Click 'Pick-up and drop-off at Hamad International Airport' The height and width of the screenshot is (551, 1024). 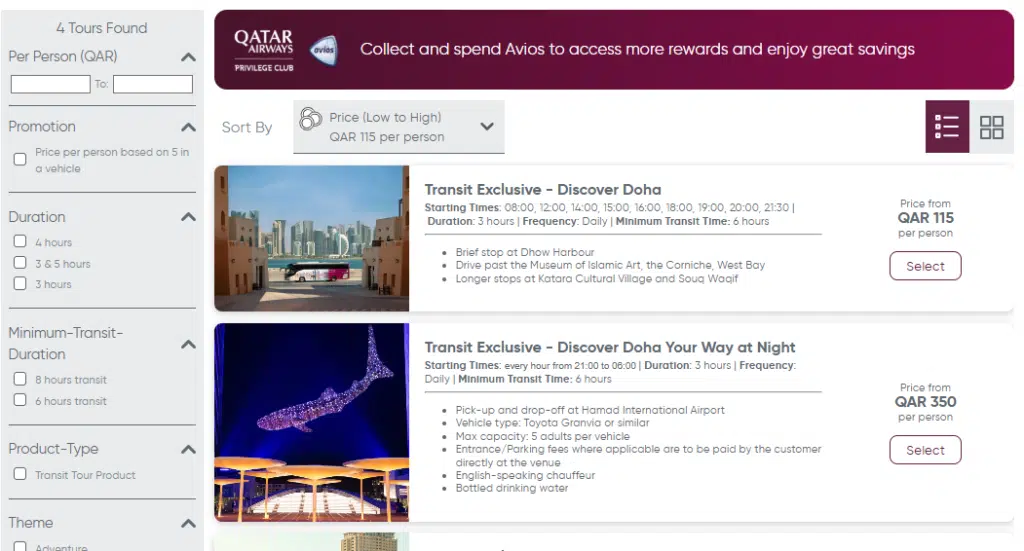(x=590, y=410)
